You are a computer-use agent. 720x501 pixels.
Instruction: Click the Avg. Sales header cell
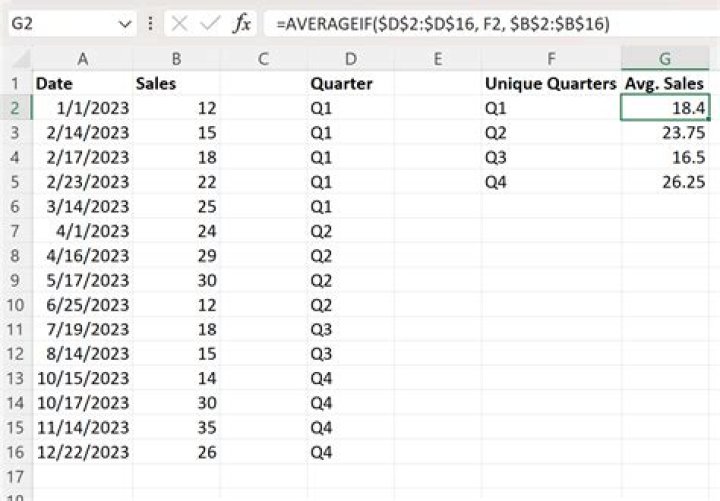click(664, 84)
